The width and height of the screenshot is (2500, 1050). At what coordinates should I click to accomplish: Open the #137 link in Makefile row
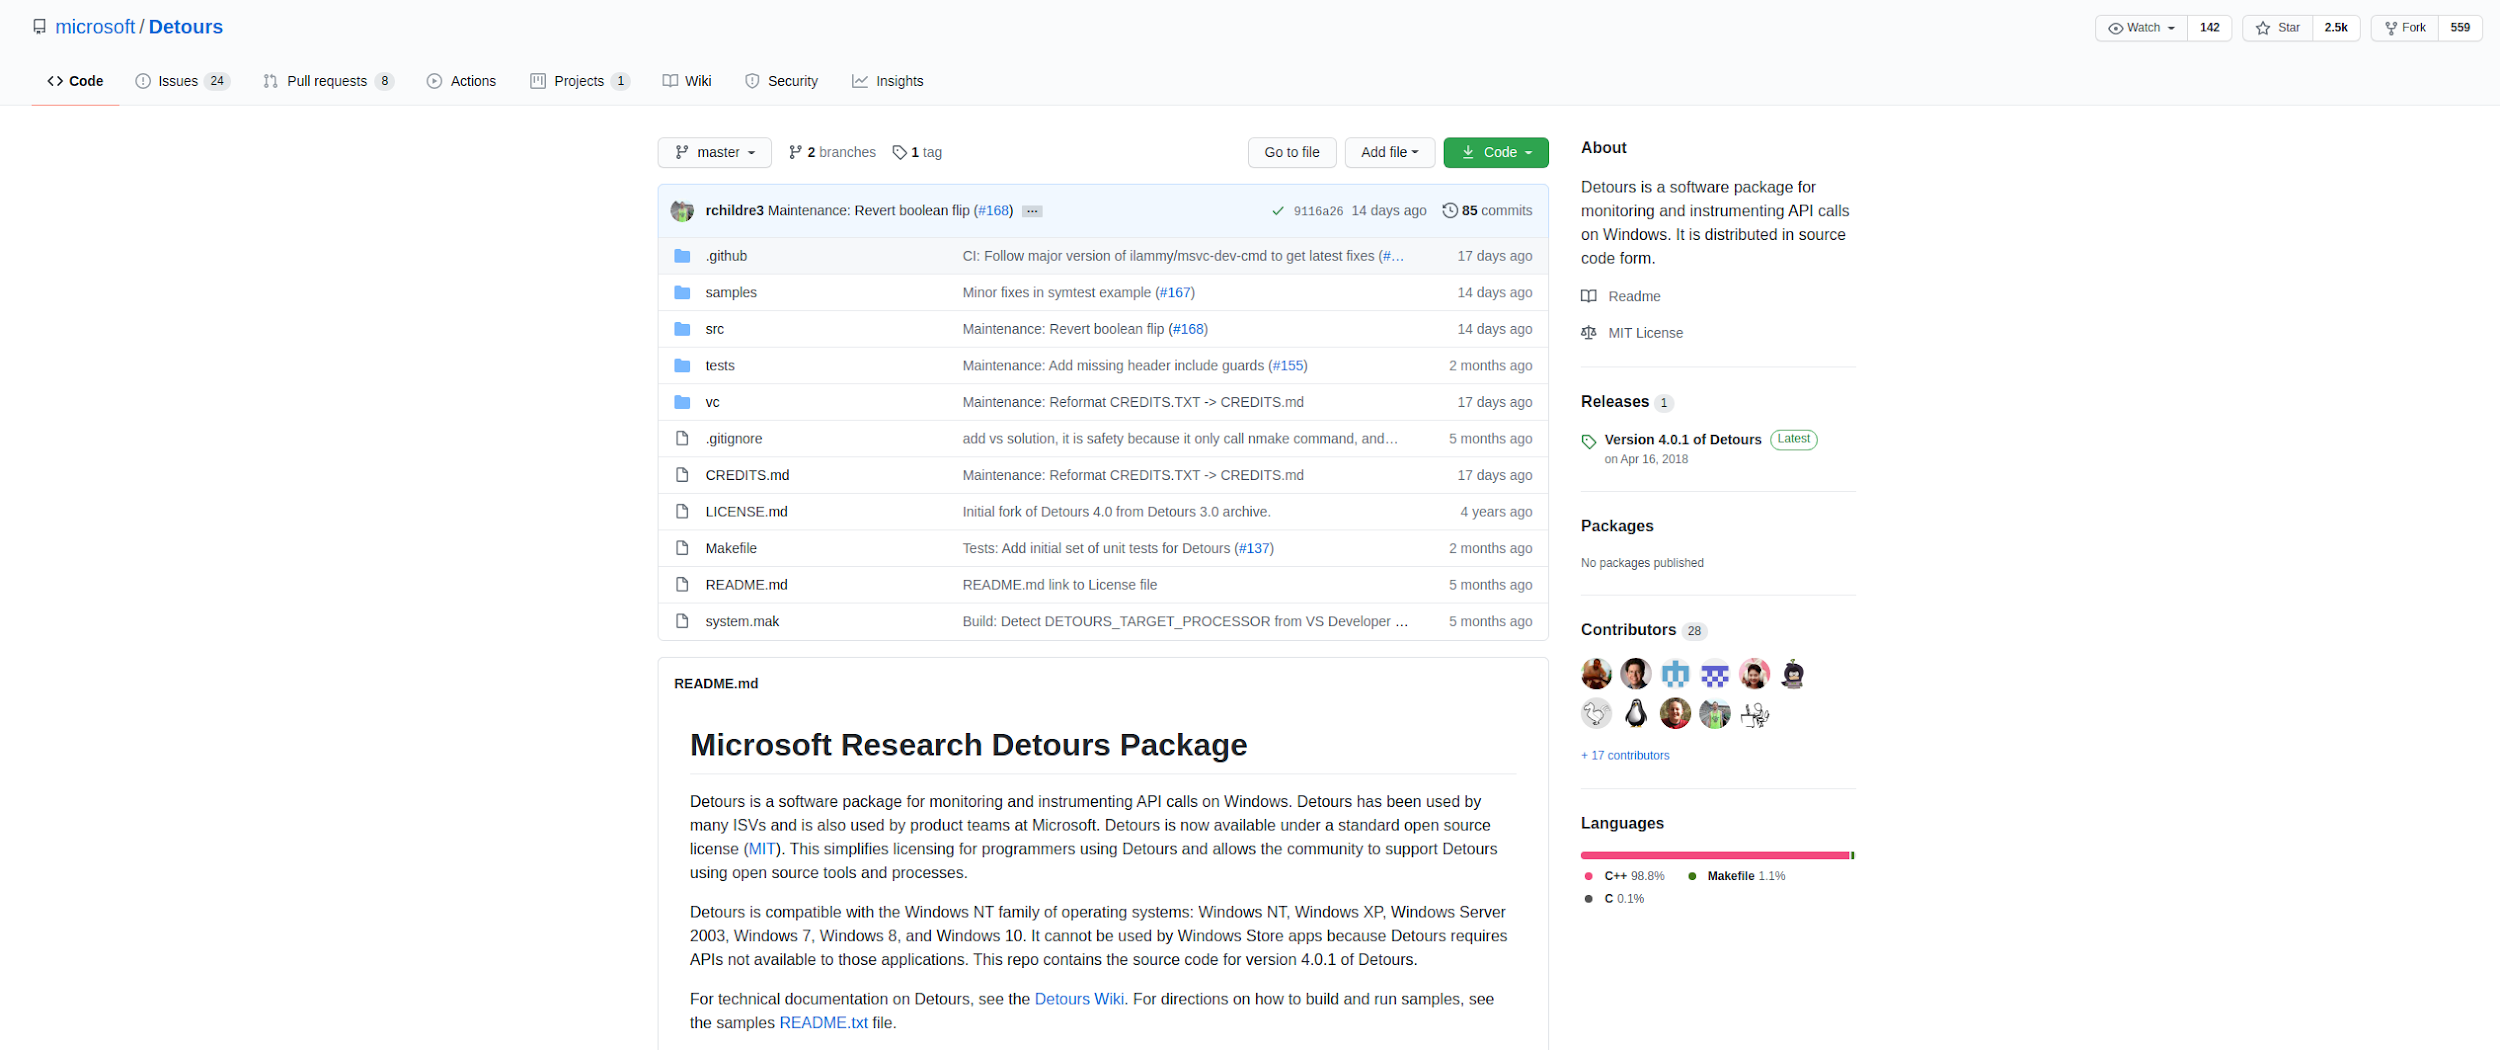coord(1254,548)
